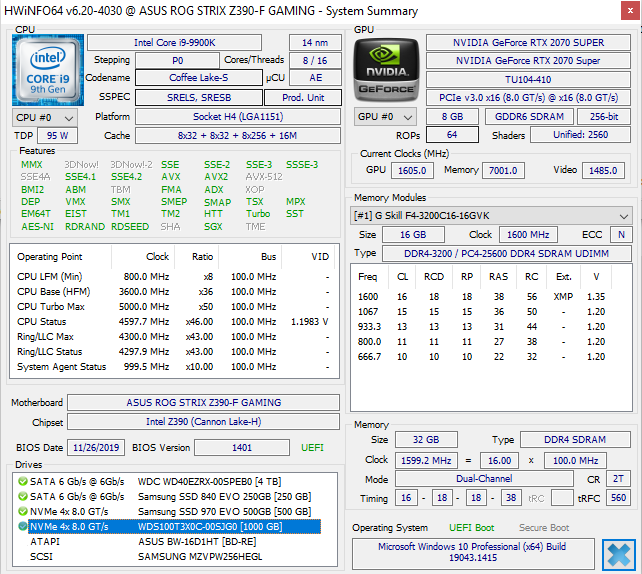
Task: Select the ASUS BW-16D1HT BD-RE drive
Action: pyautogui.click(x=174, y=542)
